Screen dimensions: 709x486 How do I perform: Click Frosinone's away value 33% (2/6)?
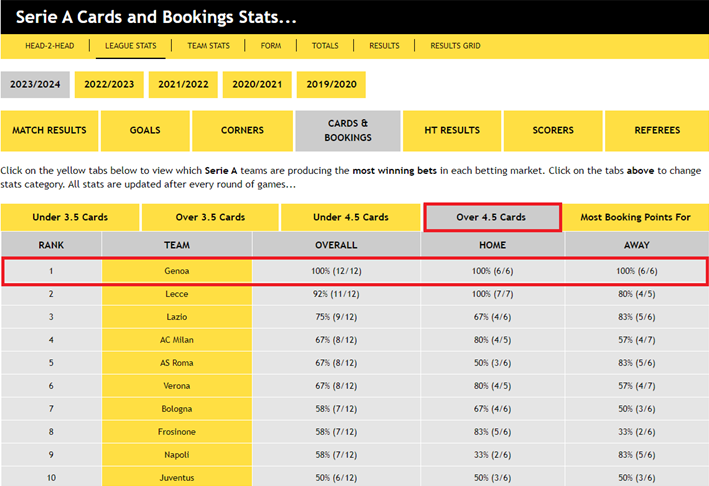point(637,432)
